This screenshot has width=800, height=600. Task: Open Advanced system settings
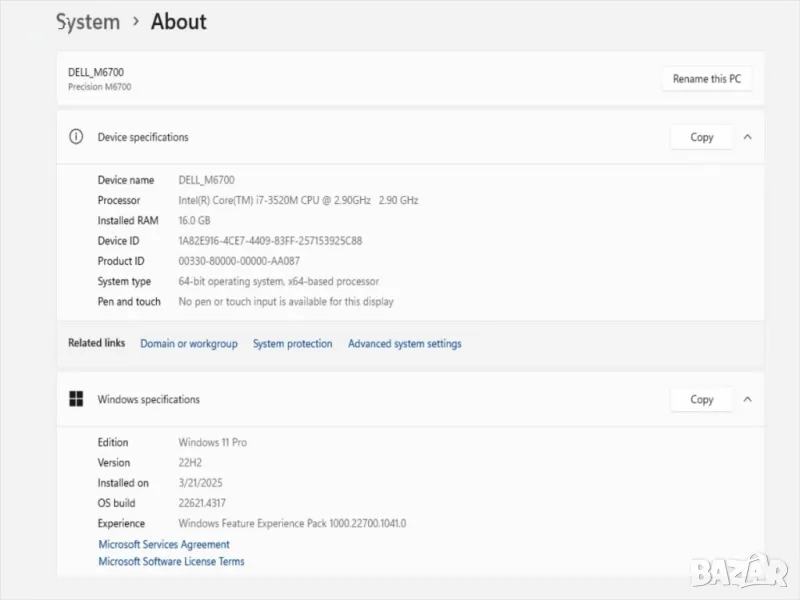pyautogui.click(x=404, y=344)
